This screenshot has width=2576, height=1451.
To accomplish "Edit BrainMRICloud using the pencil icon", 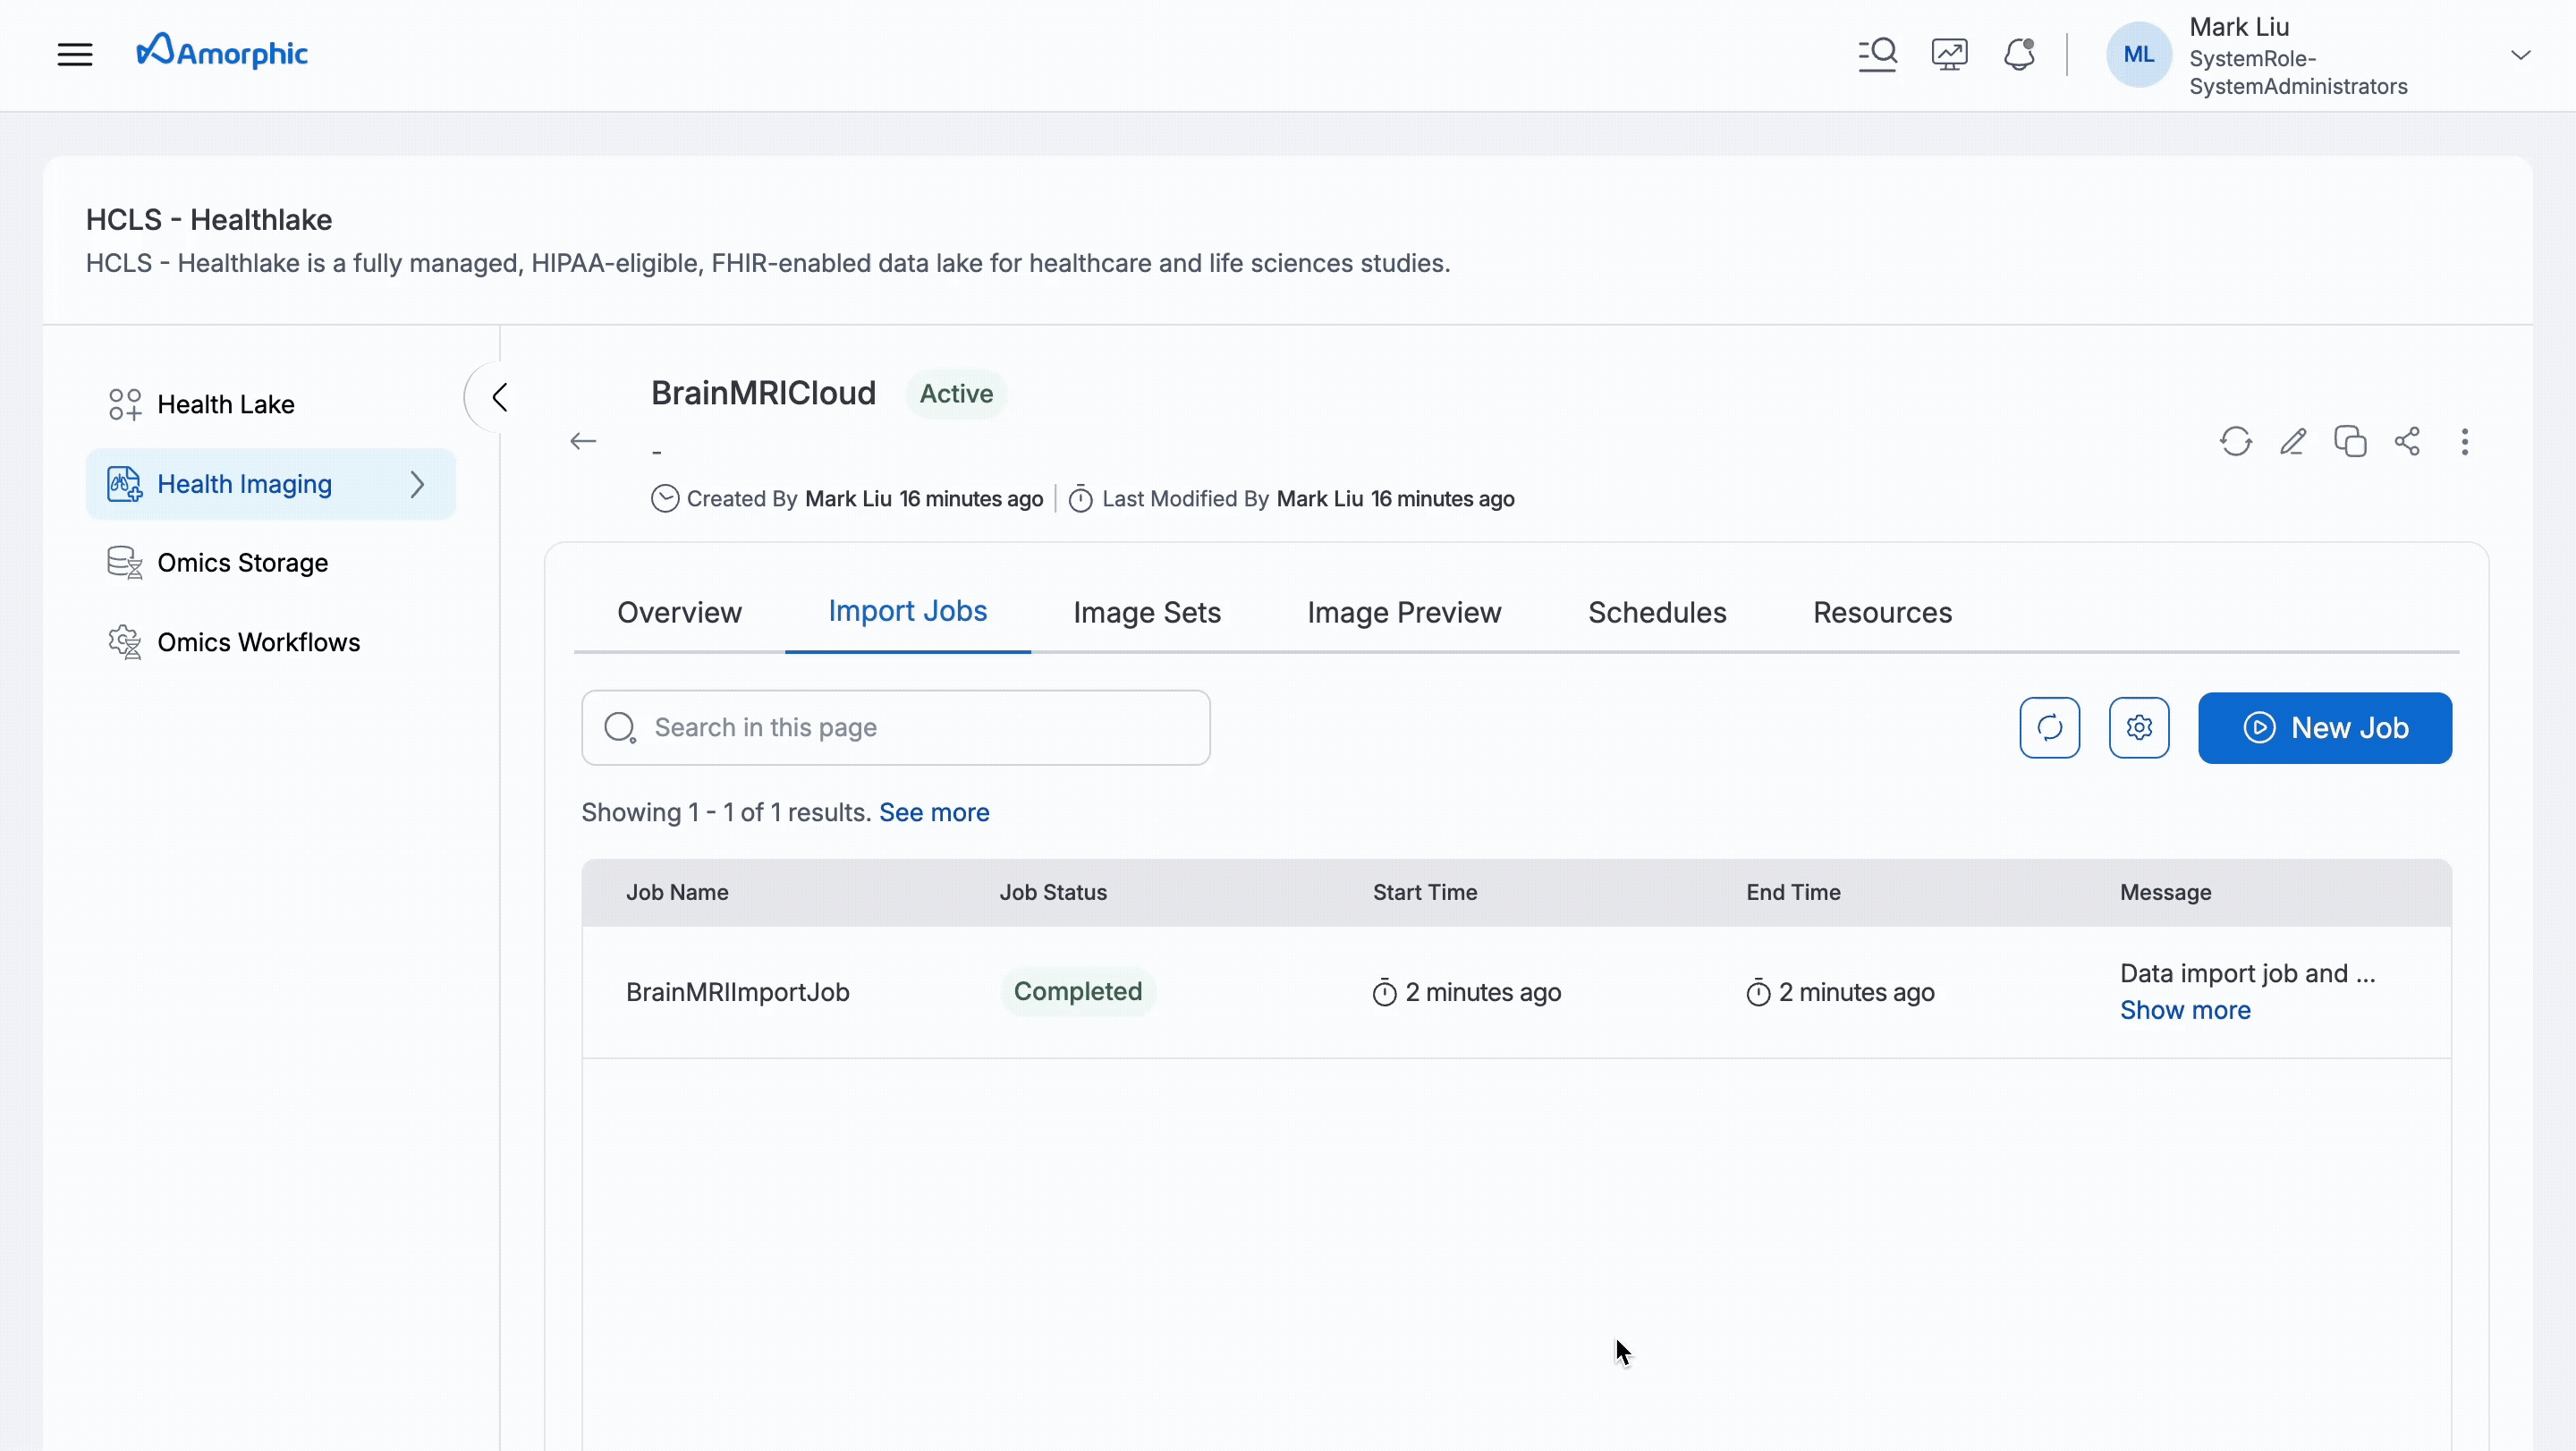I will [x=2294, y=441].
